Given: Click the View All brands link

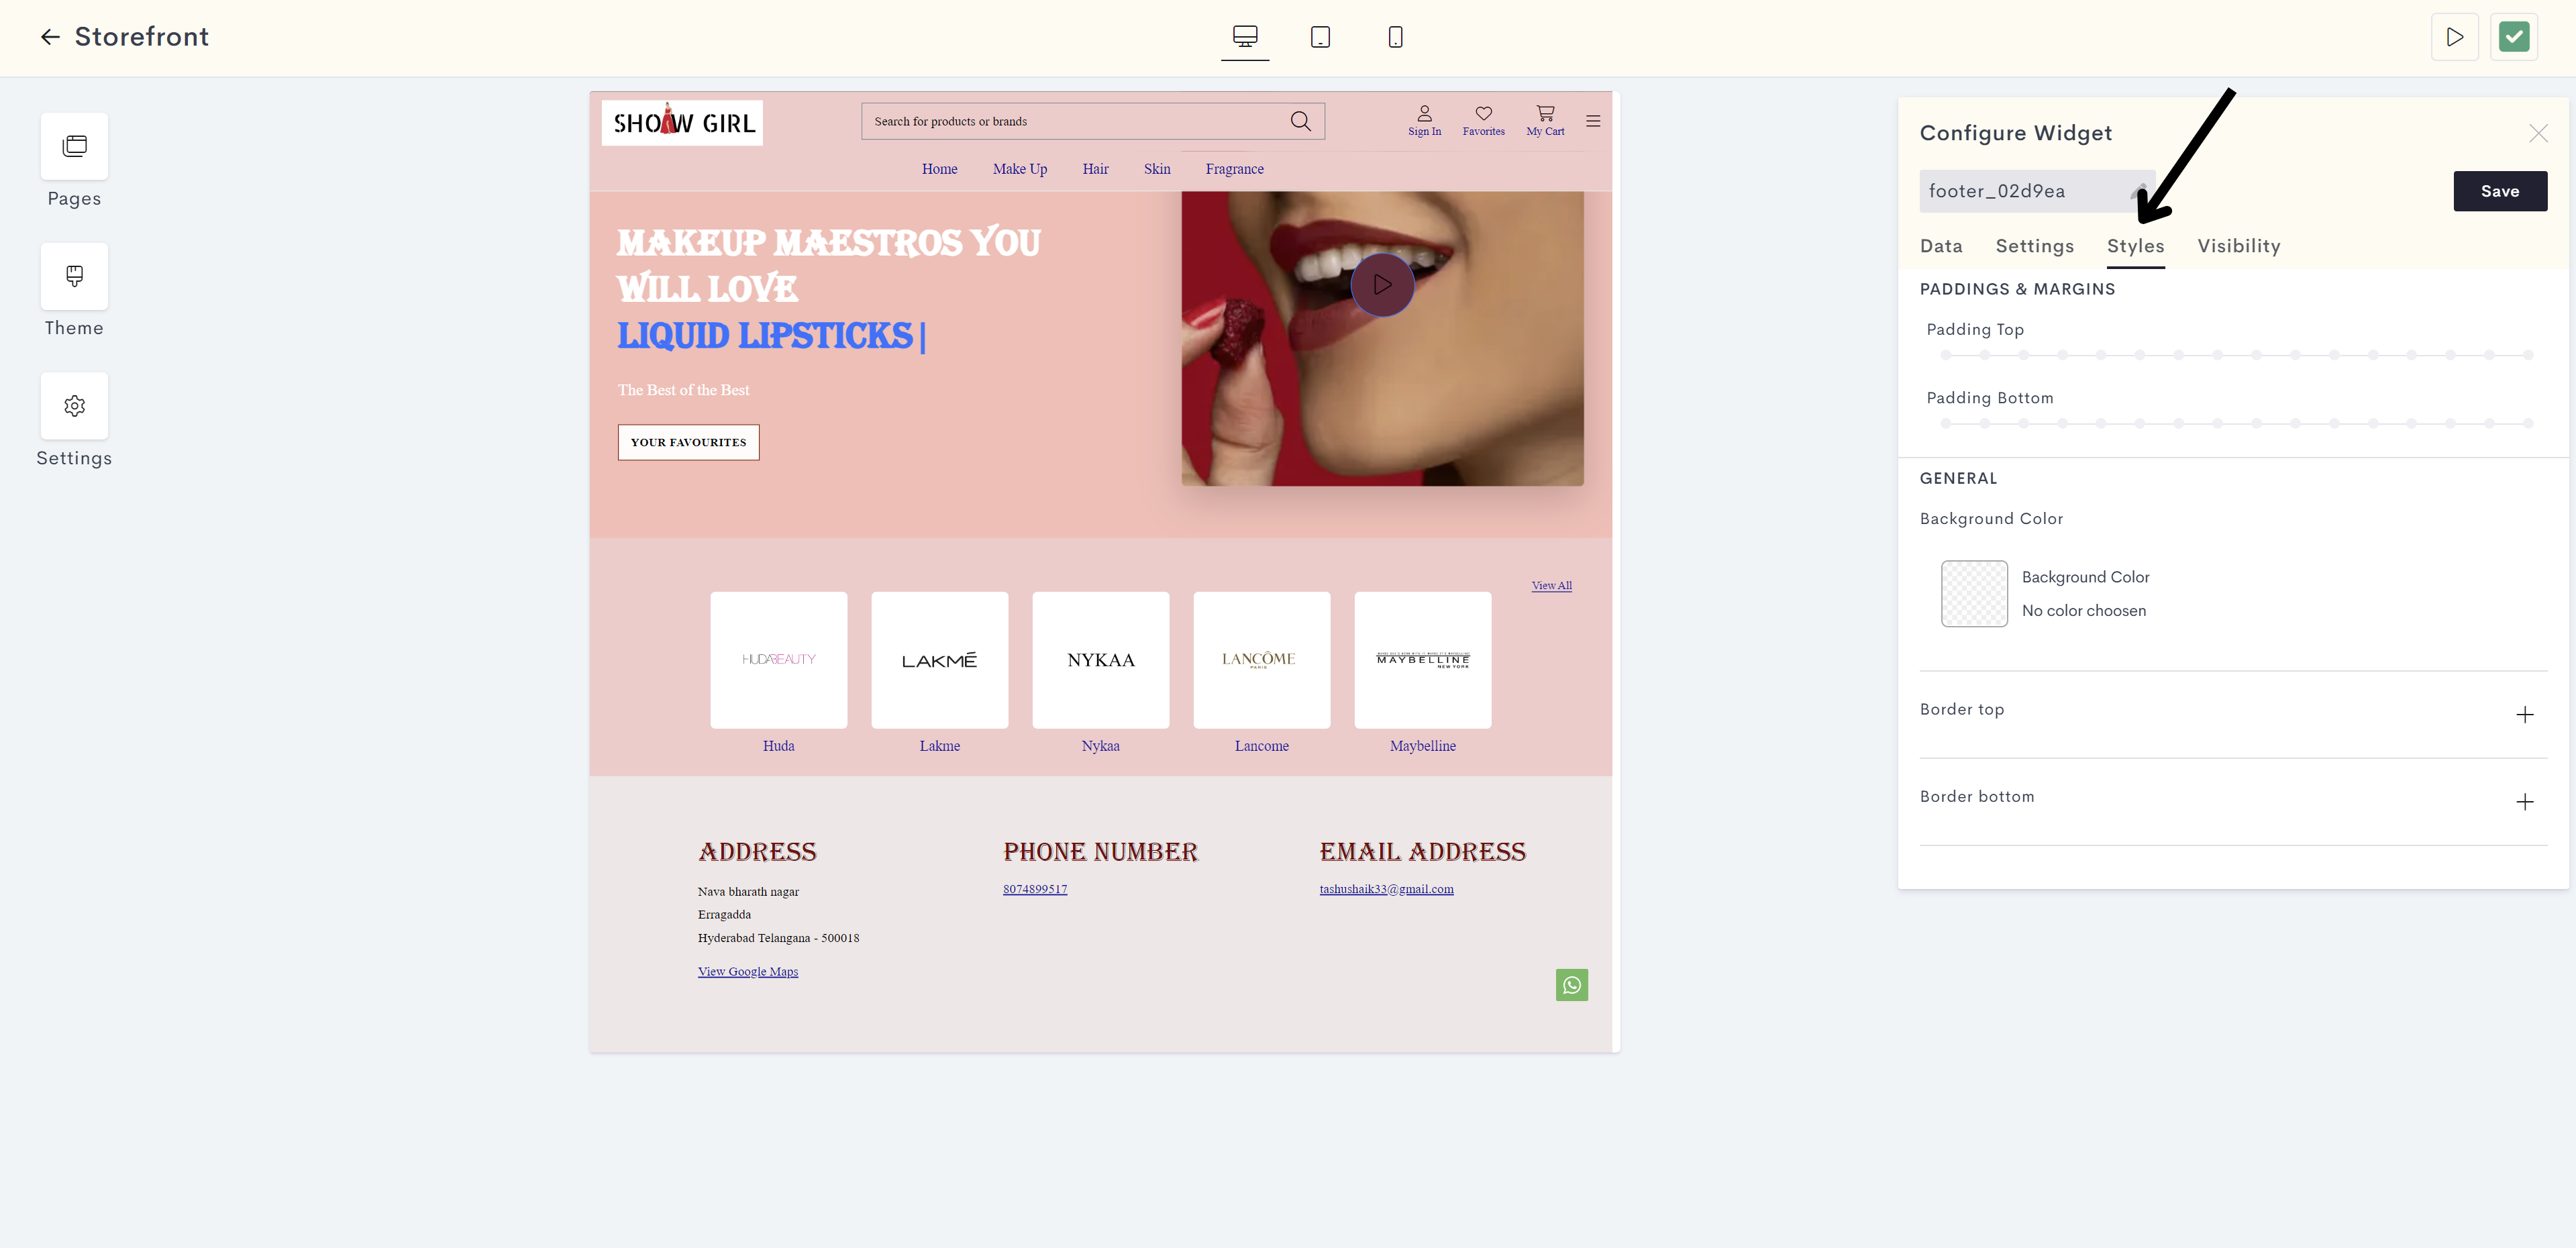Looking at the screenshot, I should [x=1551, y=586].
